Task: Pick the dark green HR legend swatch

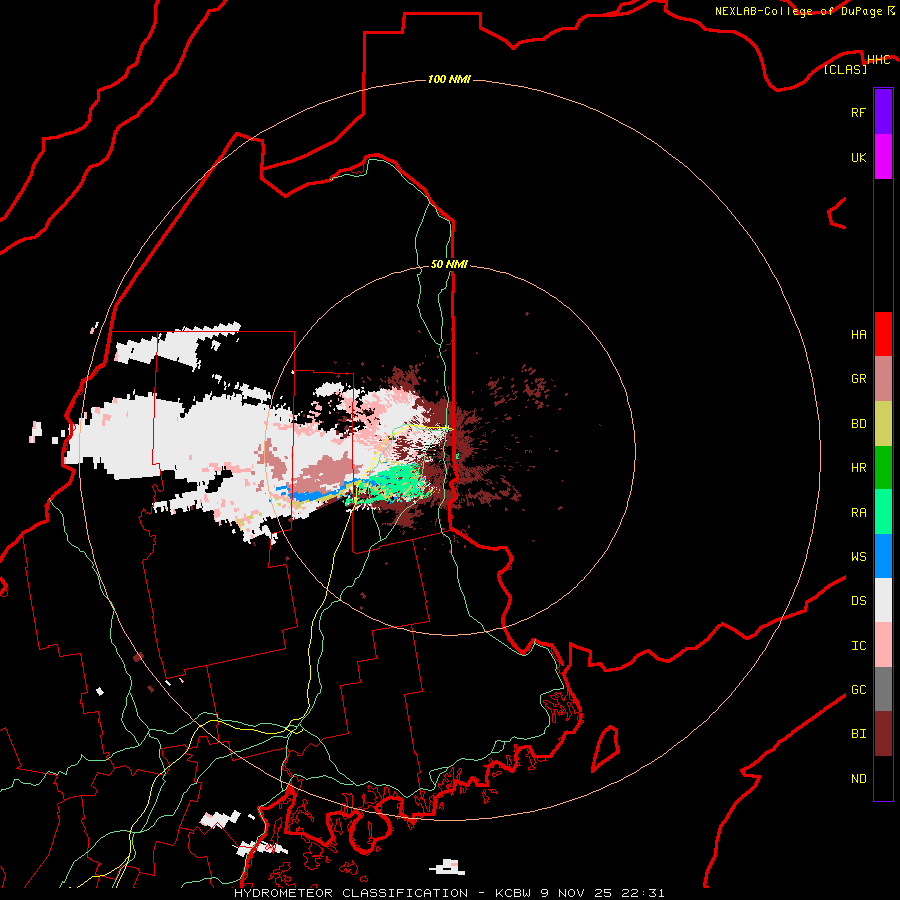Action: pos(883,468)
